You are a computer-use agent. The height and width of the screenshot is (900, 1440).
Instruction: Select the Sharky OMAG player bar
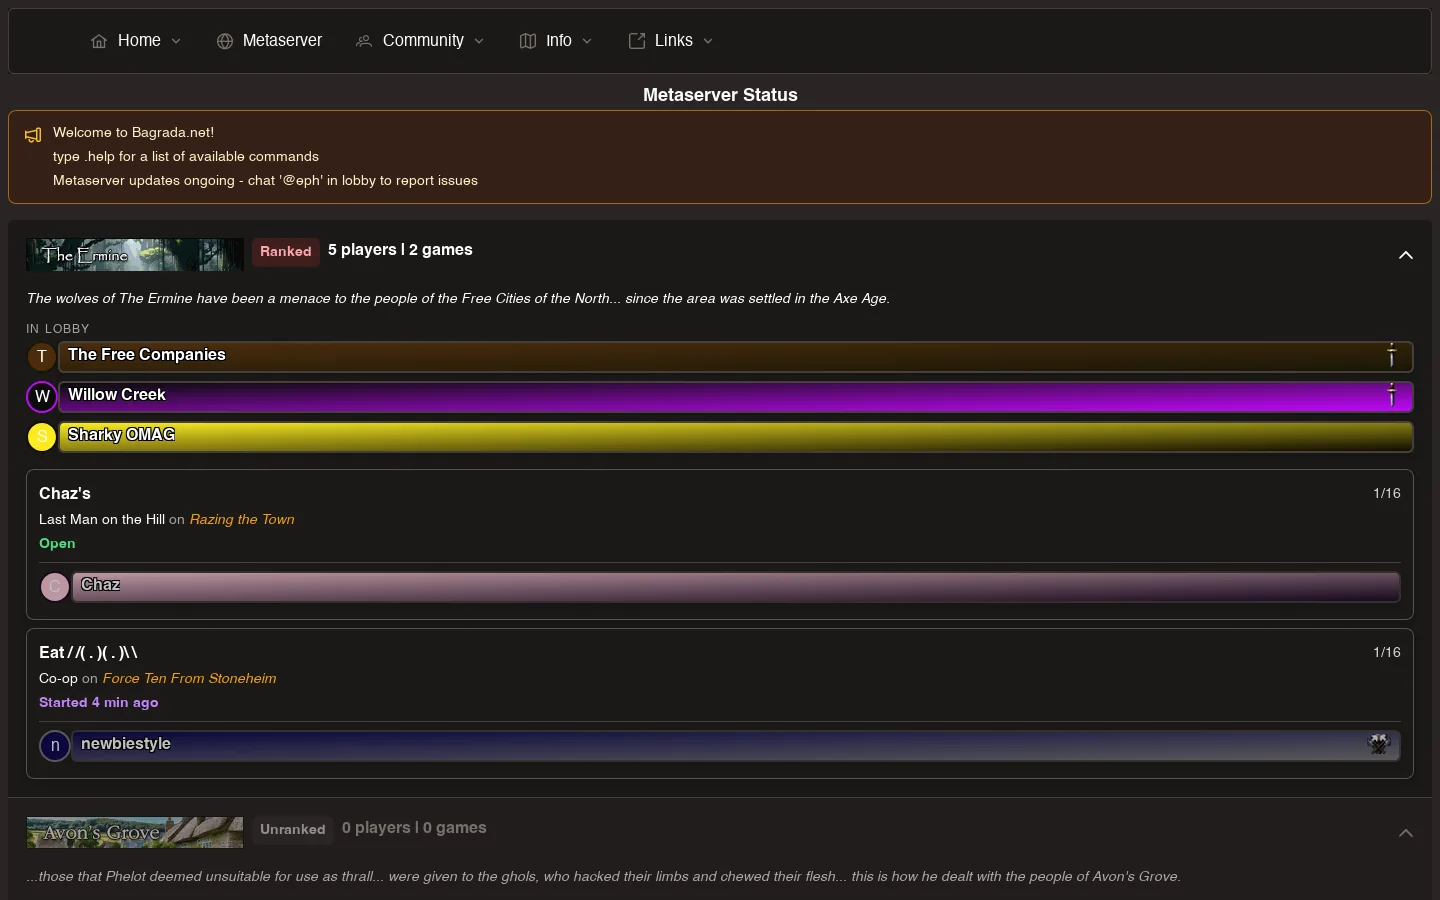[736, 436]
